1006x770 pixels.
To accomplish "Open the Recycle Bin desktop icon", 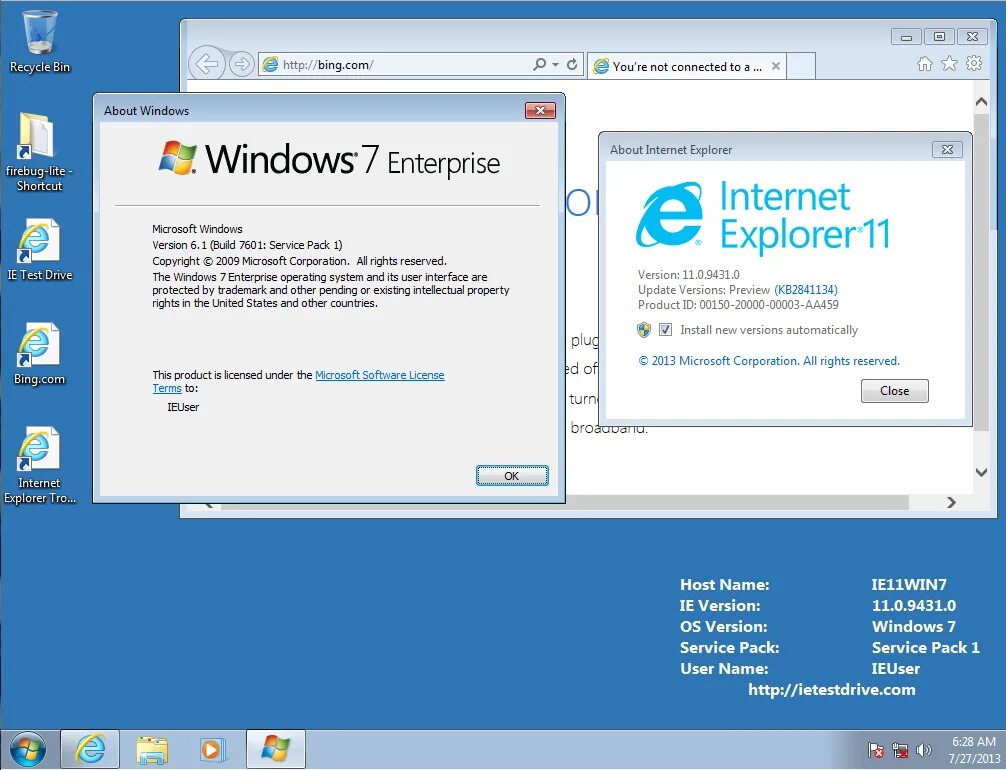I will click(40, 41).
